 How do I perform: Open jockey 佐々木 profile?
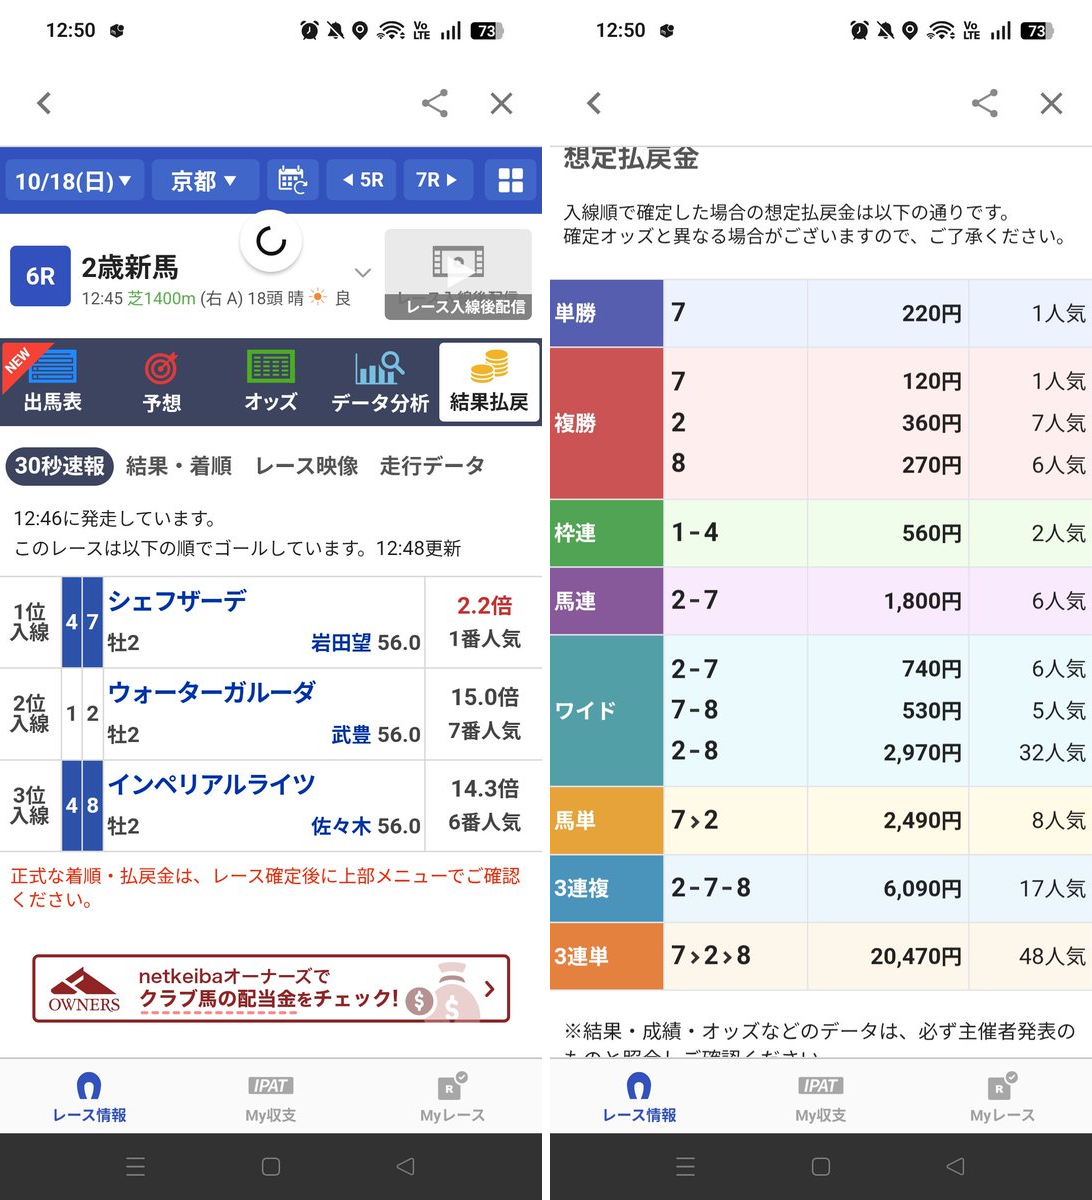click(x=341, y=827)
